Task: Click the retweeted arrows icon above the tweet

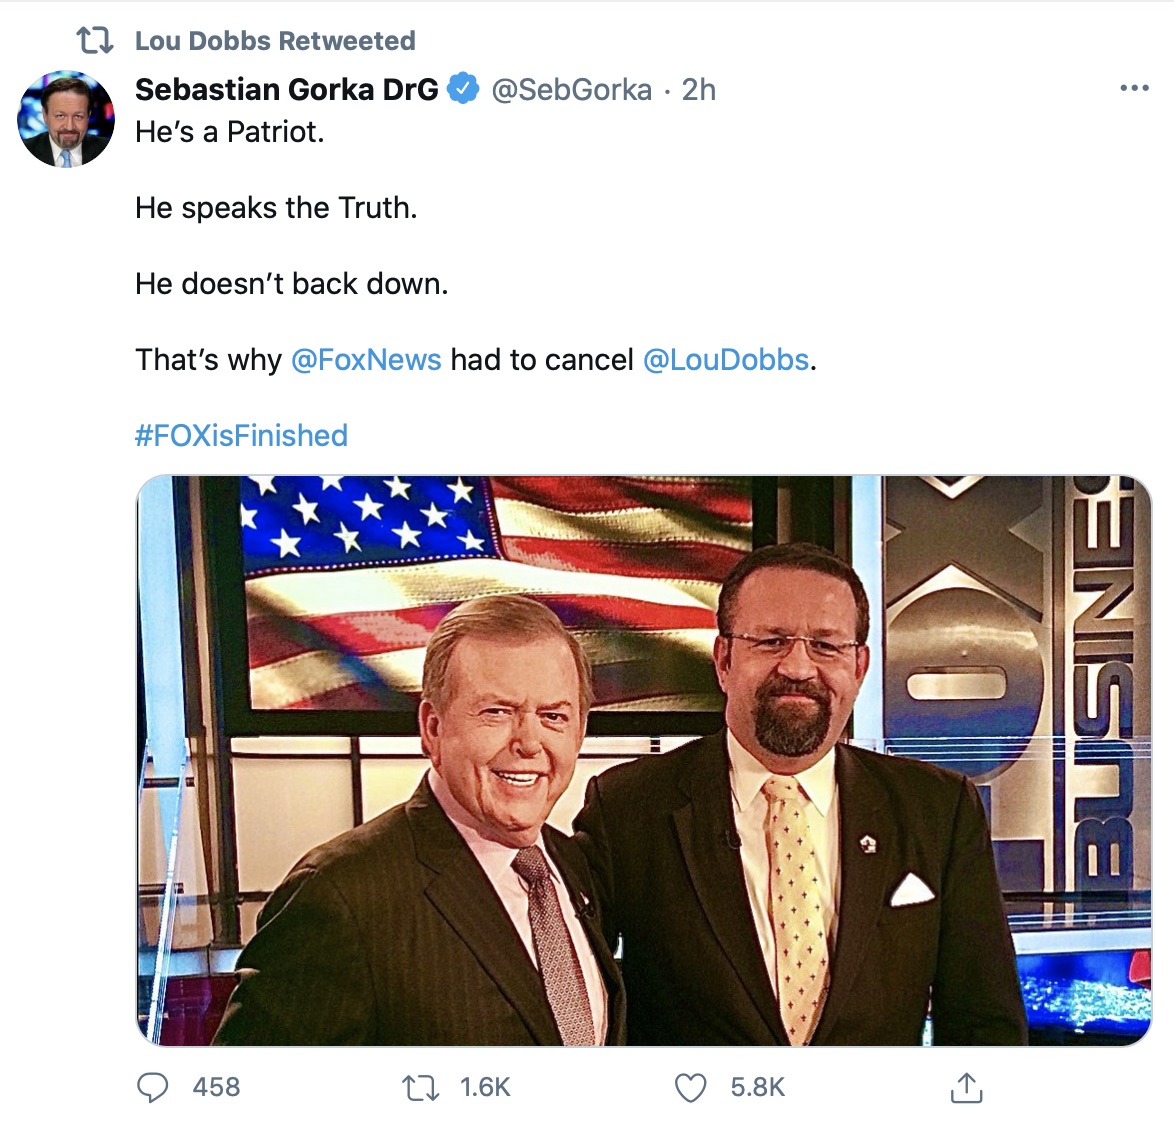Action: click(x=95, y=40)
